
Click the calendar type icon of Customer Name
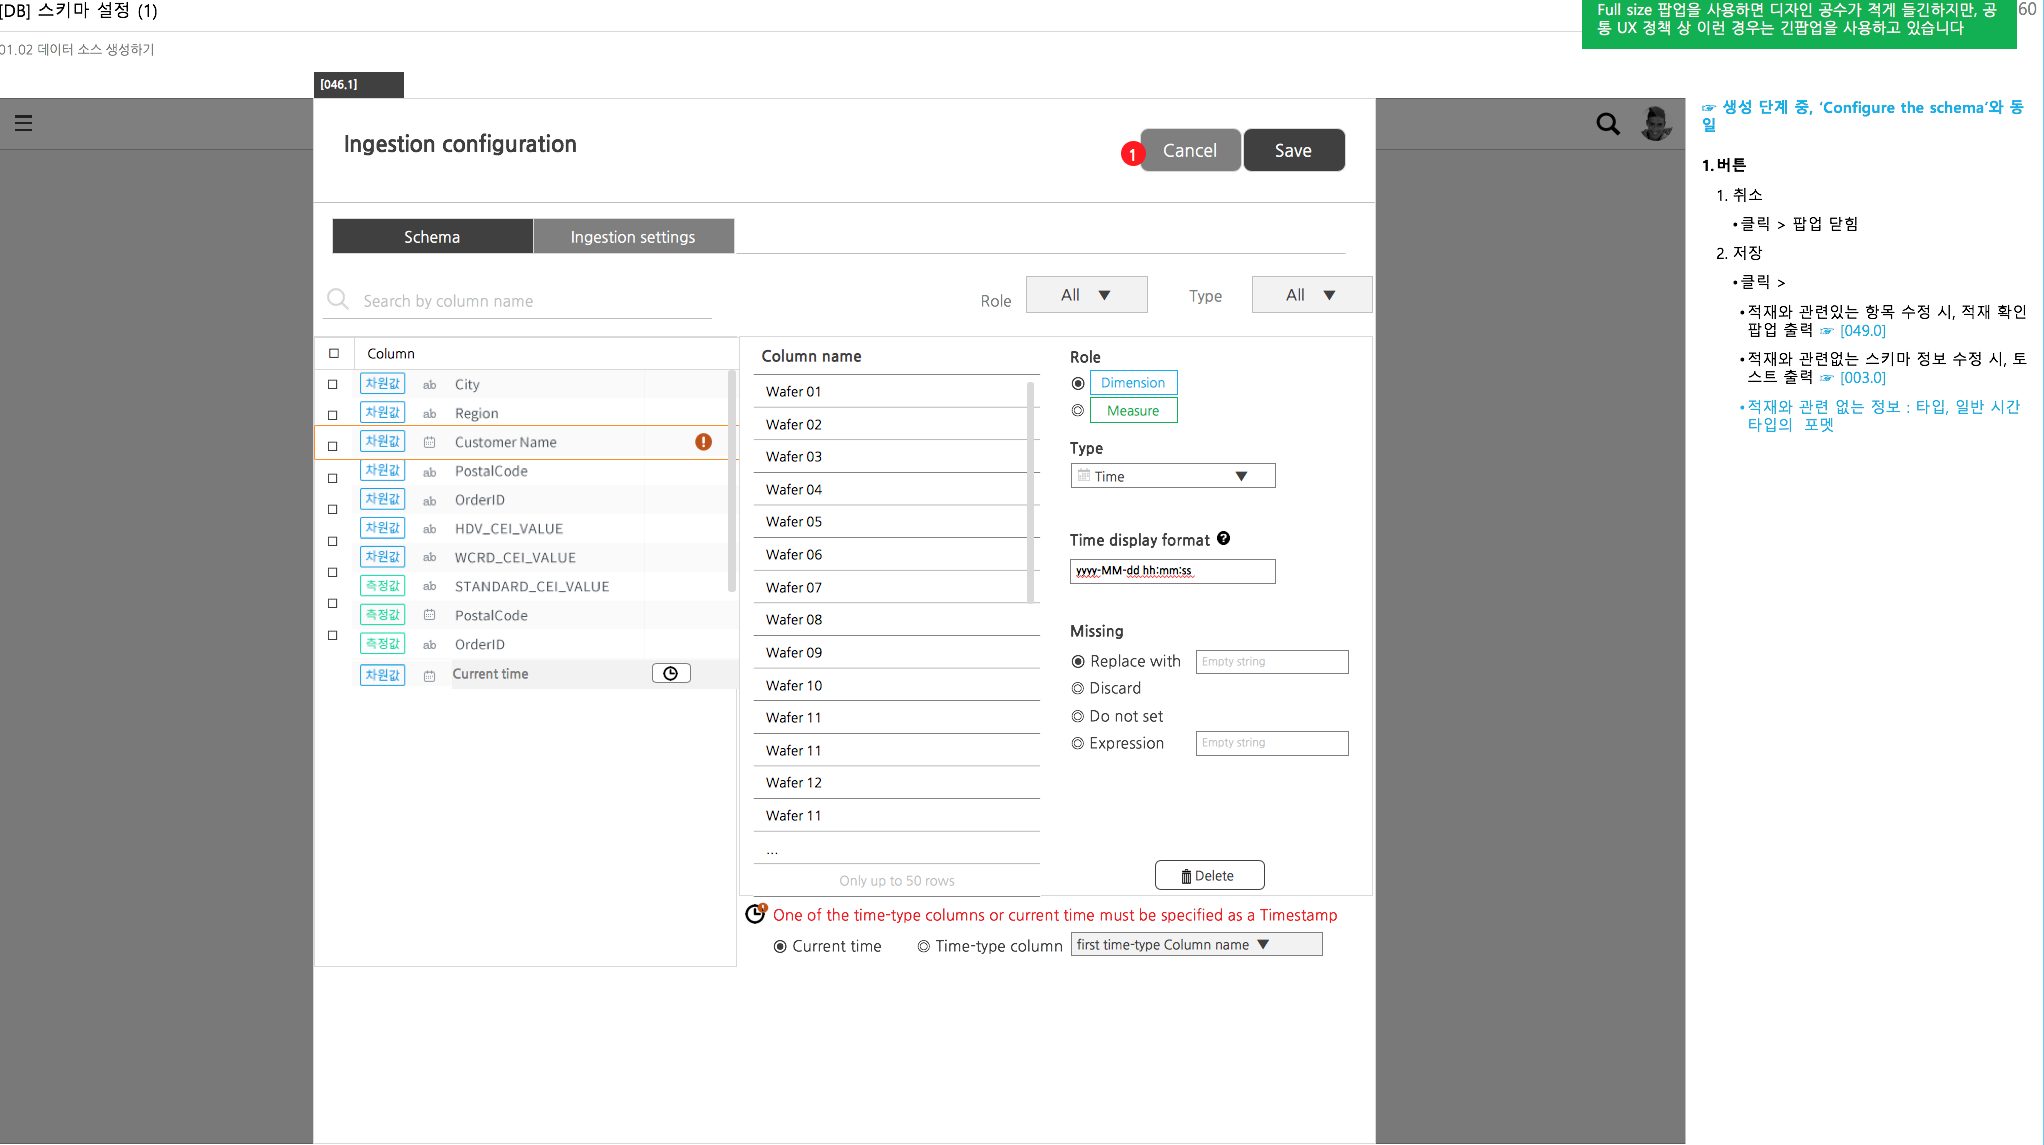tap(429, 442)
